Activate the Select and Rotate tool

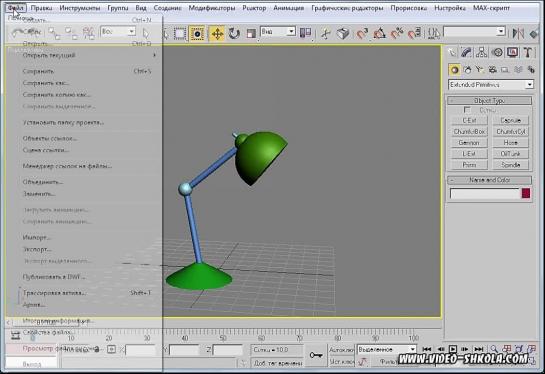tap(234, 34)
